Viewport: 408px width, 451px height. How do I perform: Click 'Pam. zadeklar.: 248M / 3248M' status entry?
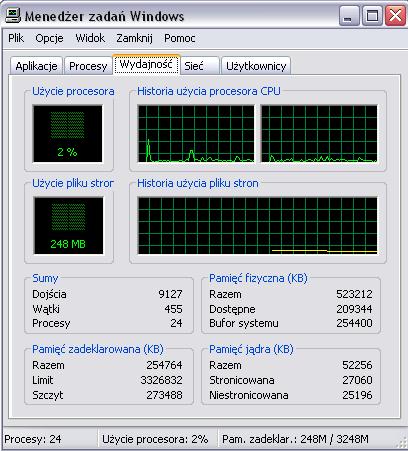pos(295,439)
